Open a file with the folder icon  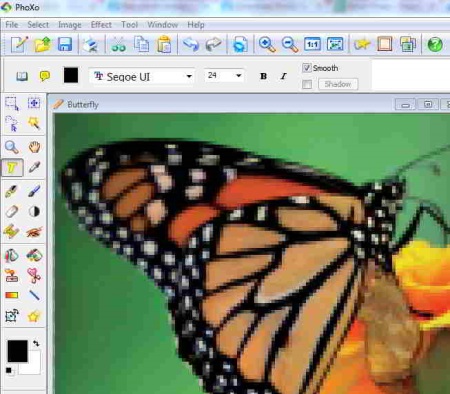(x=42, y=44)
